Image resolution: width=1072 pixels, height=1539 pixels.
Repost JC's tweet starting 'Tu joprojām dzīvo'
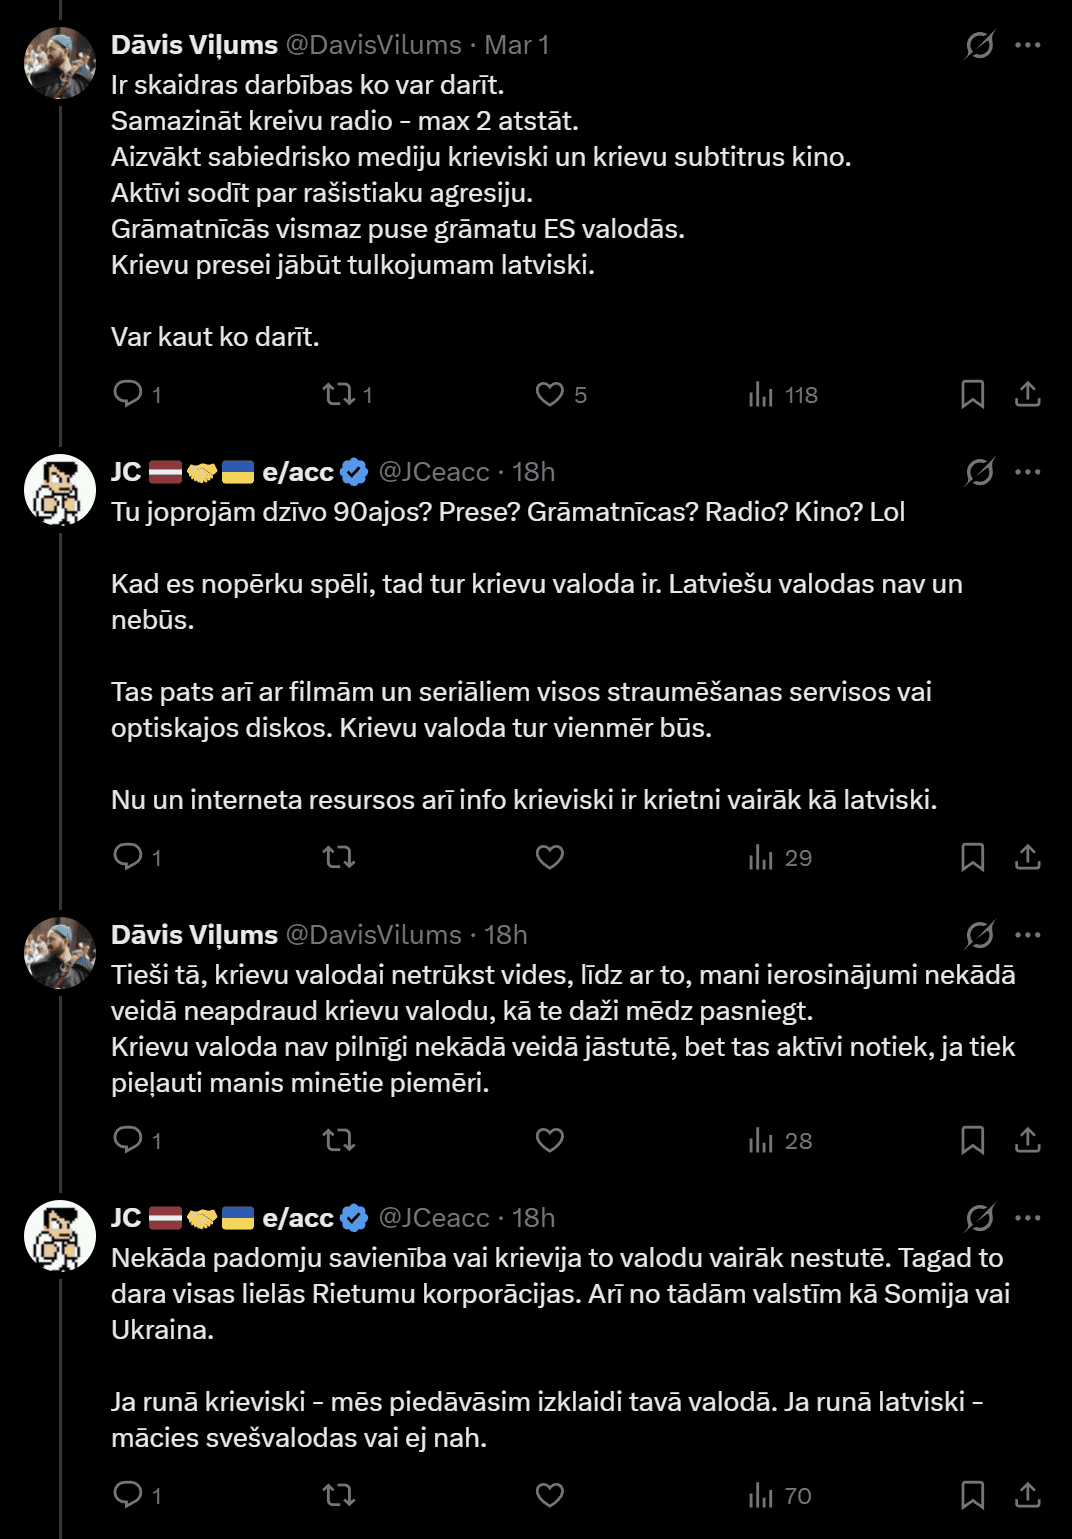coord(339,857)
